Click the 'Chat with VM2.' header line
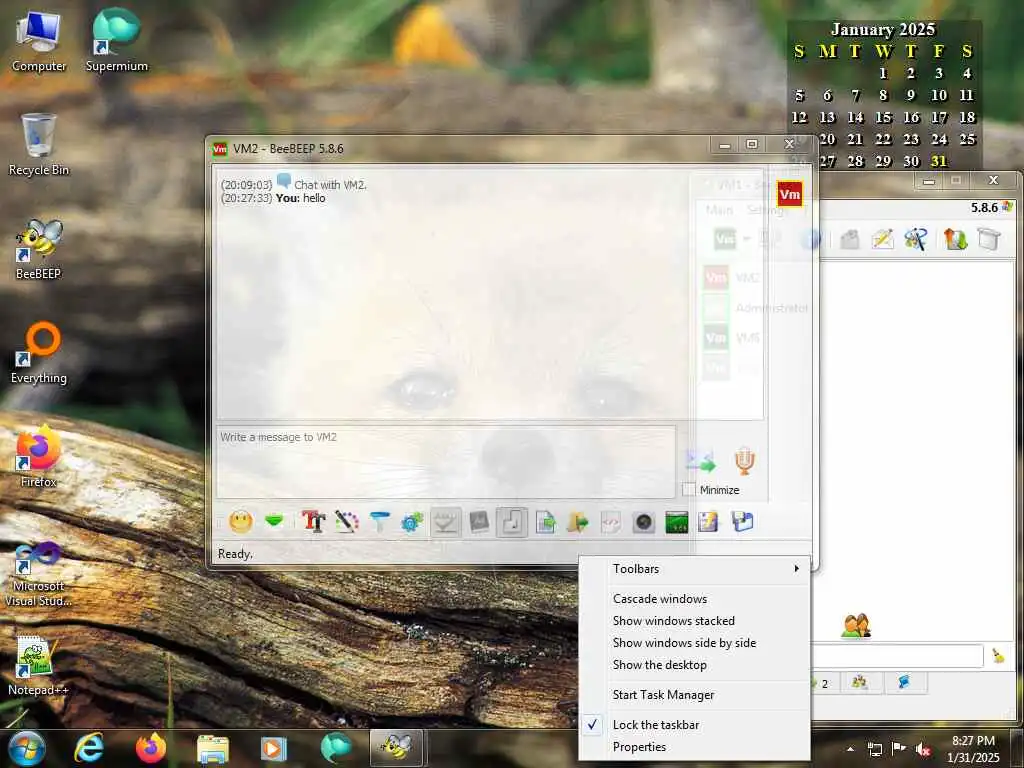This screenshot has width=1024, height=768. [x=330, y=185]
